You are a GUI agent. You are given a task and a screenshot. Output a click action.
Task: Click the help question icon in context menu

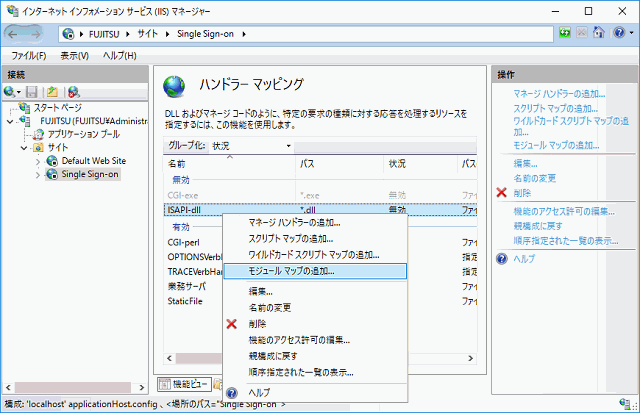231,393
